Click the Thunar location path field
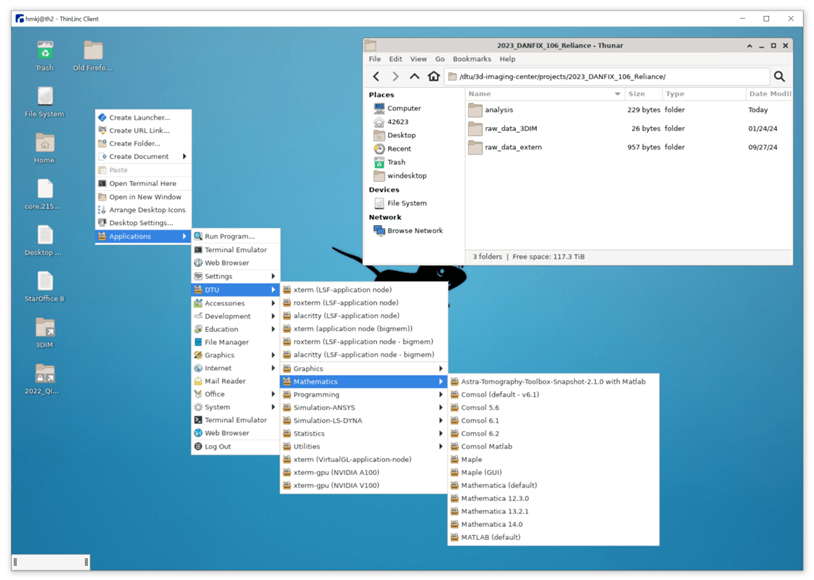814x580 pixels. (x=607, y=76)
